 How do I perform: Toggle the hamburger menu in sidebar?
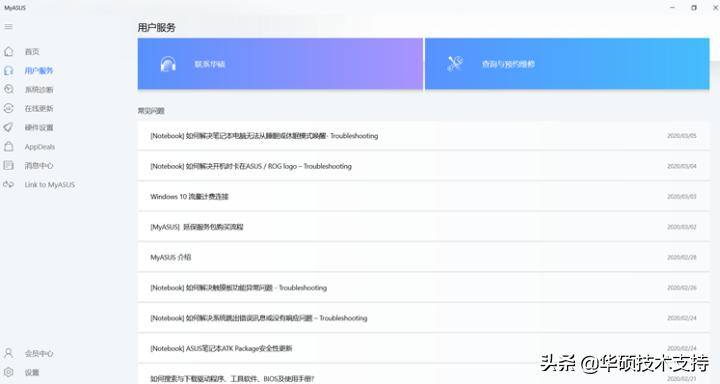coord(8,27)
